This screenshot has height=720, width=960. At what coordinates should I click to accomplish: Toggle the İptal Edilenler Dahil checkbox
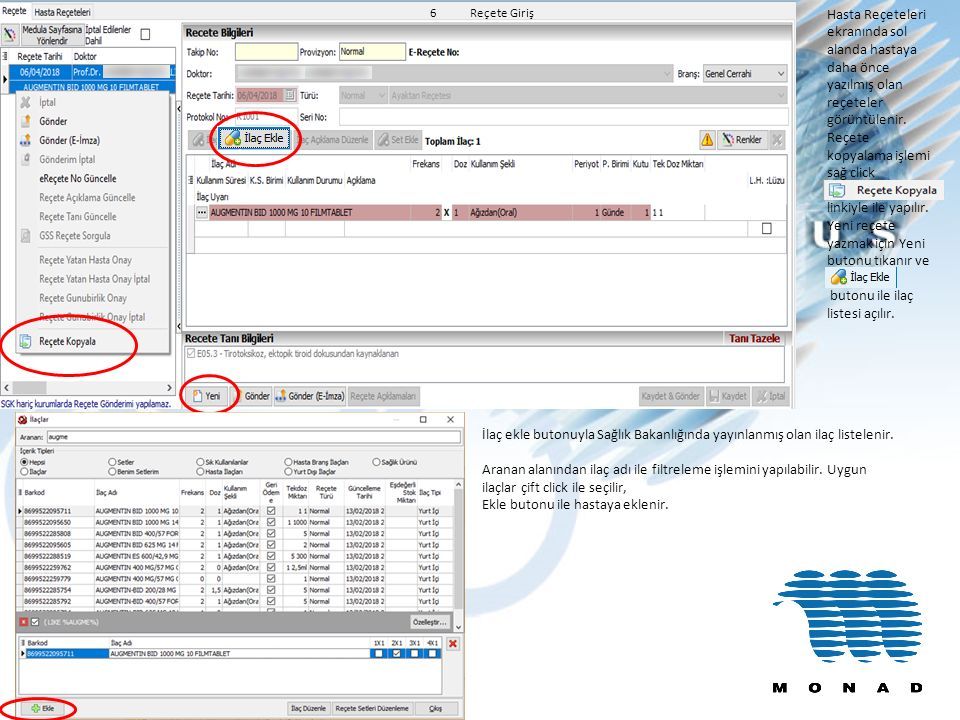click(x=145, y=34)
